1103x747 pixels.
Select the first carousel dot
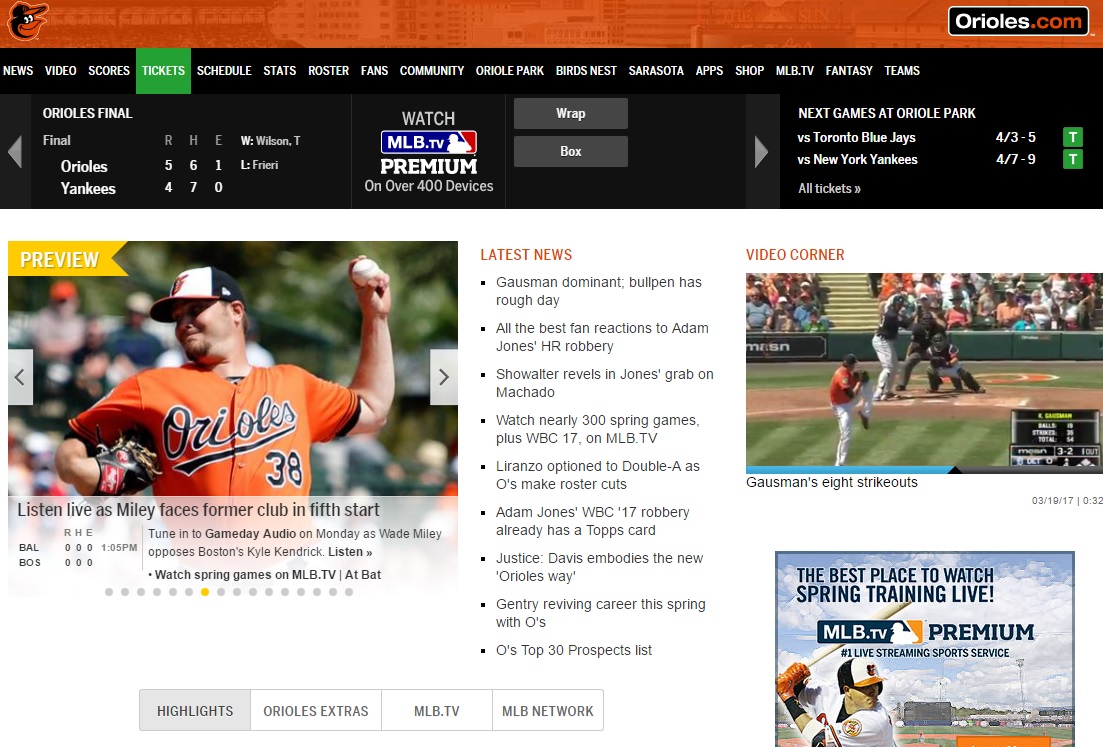[x=109, y=592]
